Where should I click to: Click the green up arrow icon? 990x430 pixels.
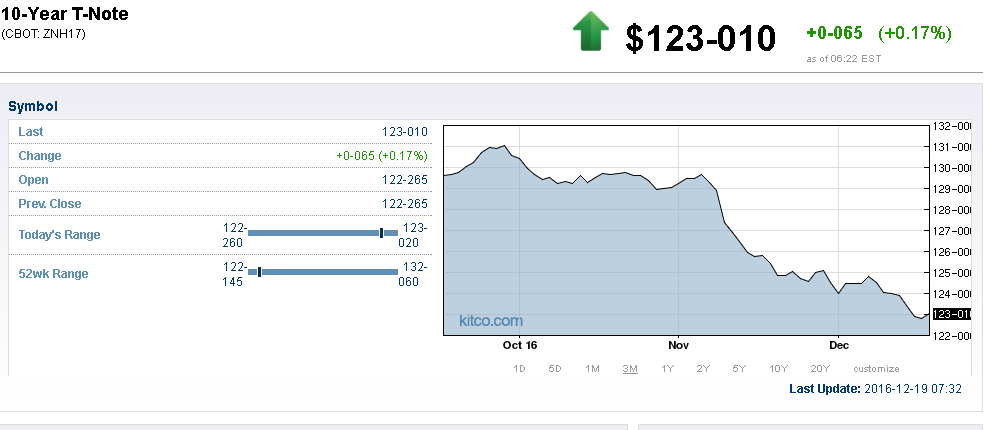click(x=590, y=33)
